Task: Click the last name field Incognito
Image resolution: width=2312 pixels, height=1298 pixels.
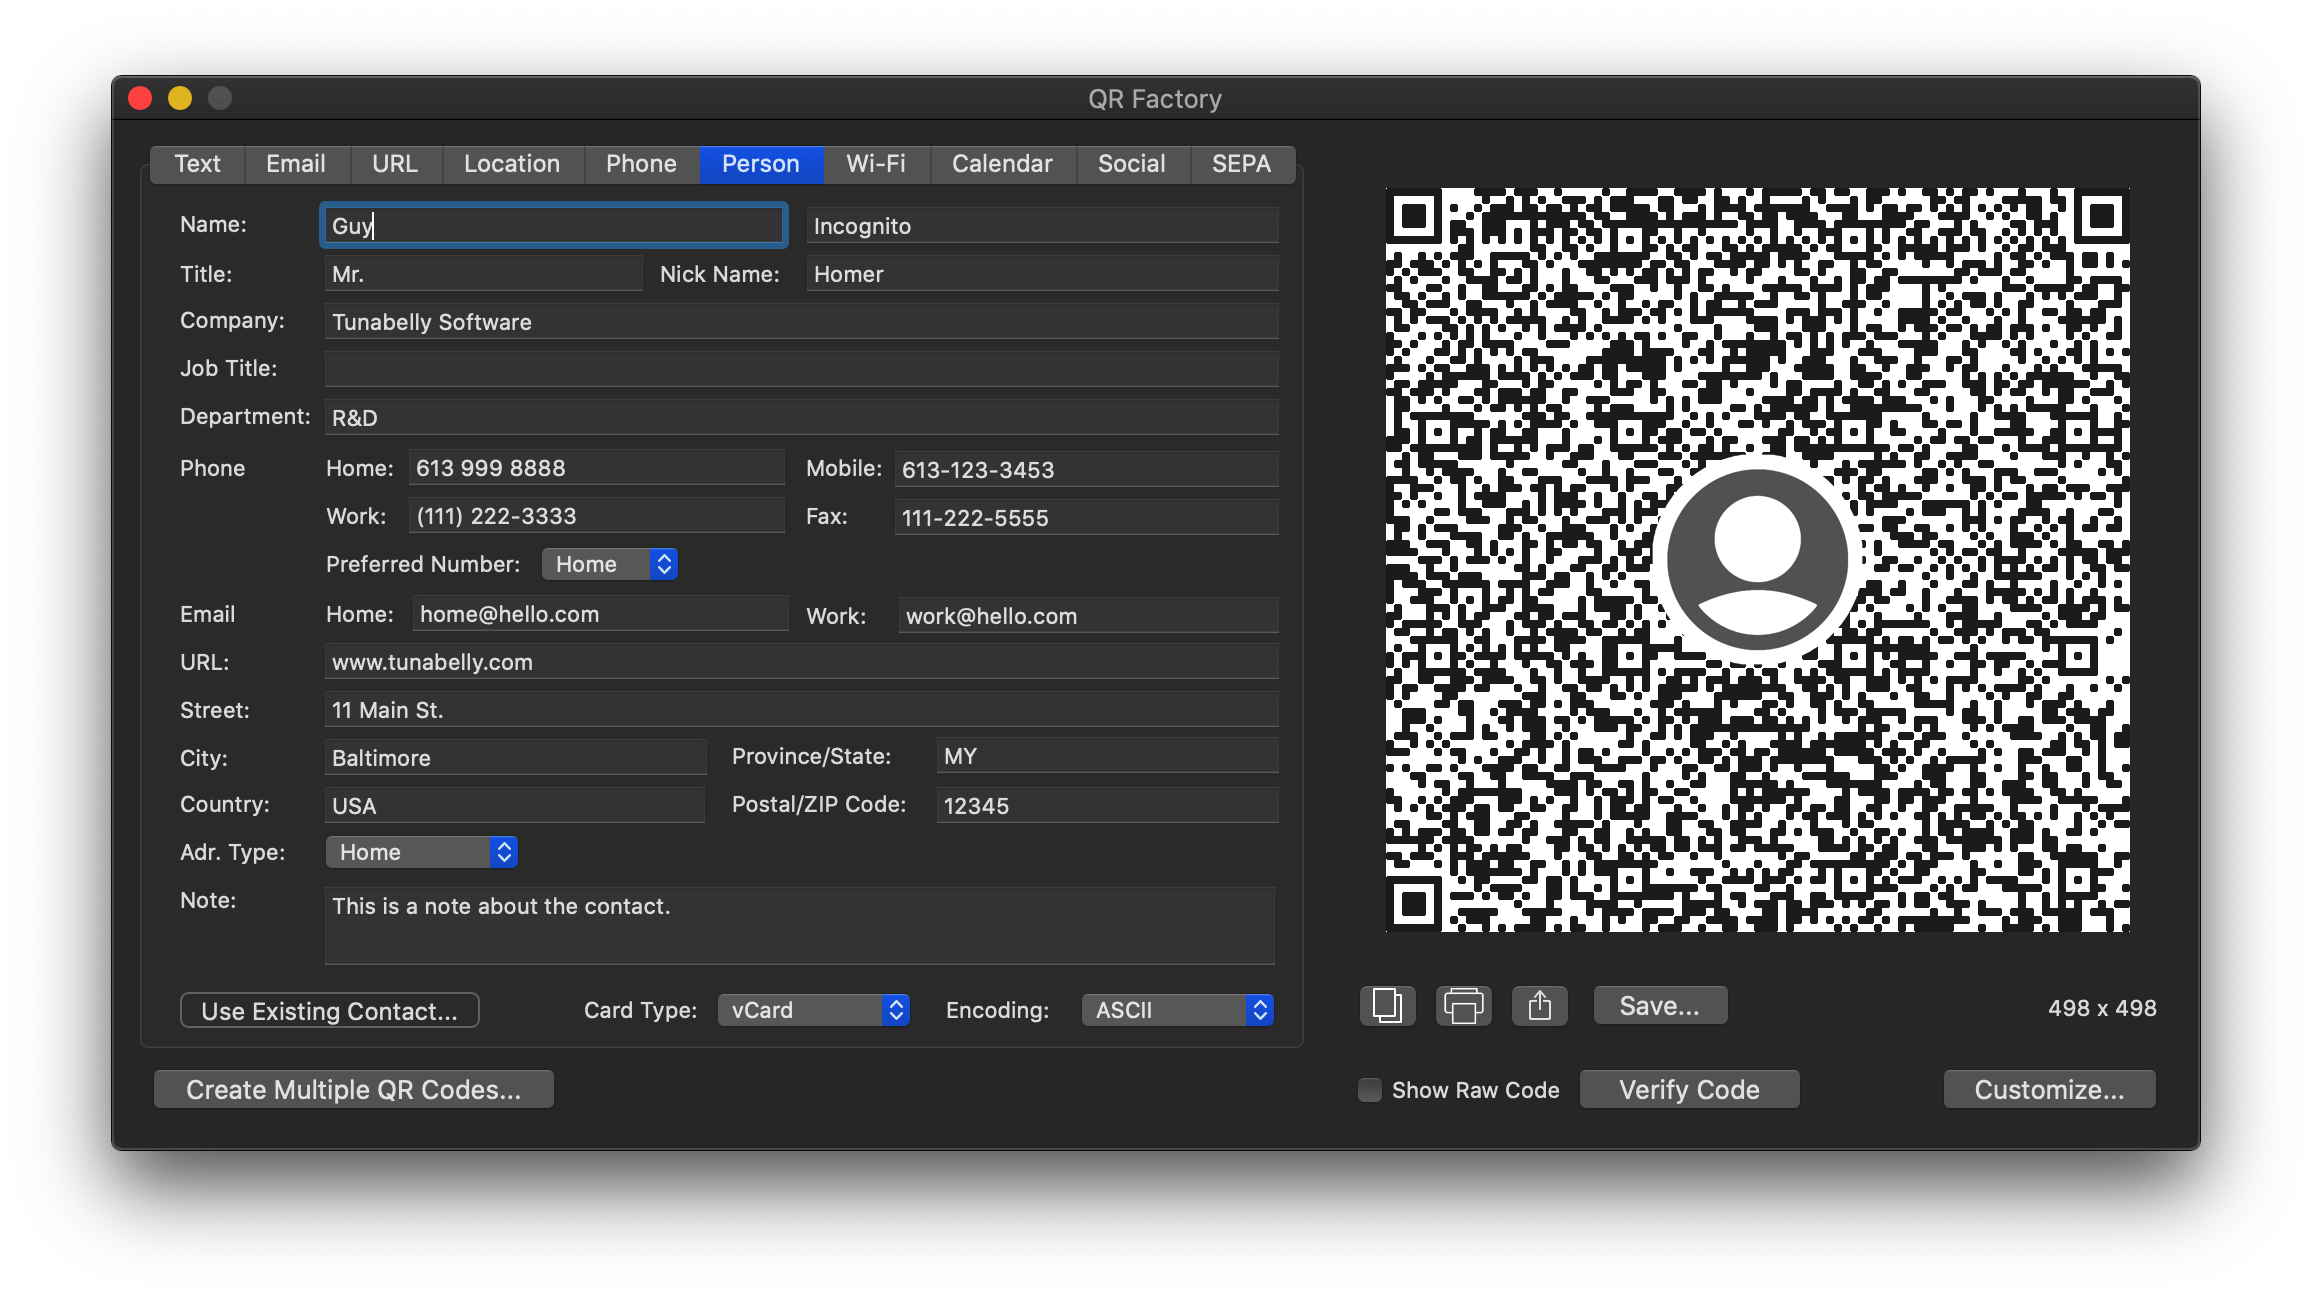Action: tap(1042, 225)
